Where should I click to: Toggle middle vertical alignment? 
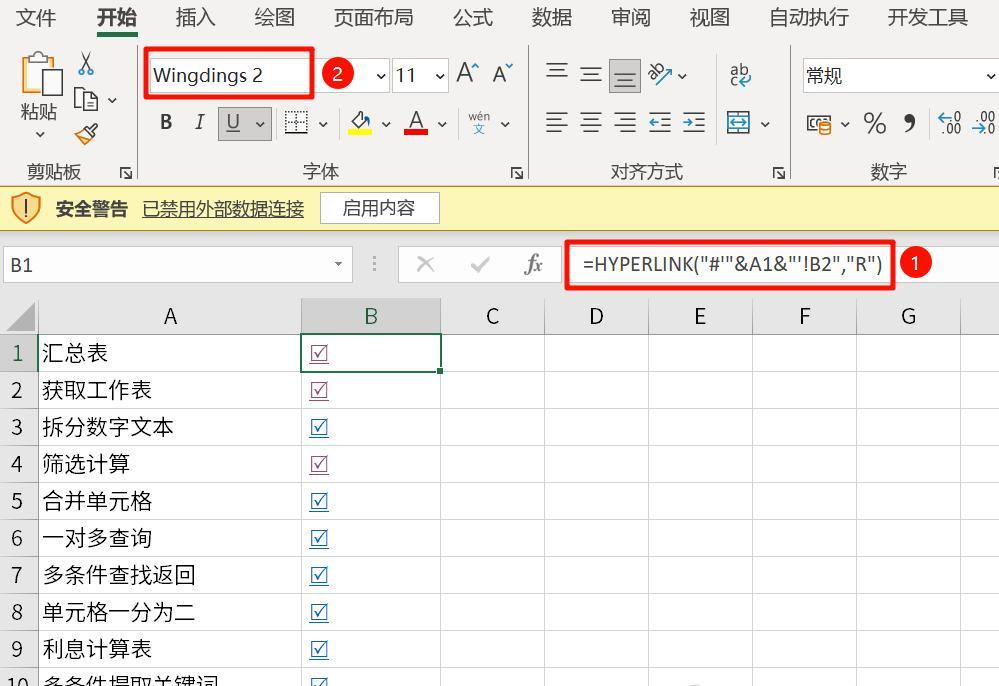click(591, 75)
